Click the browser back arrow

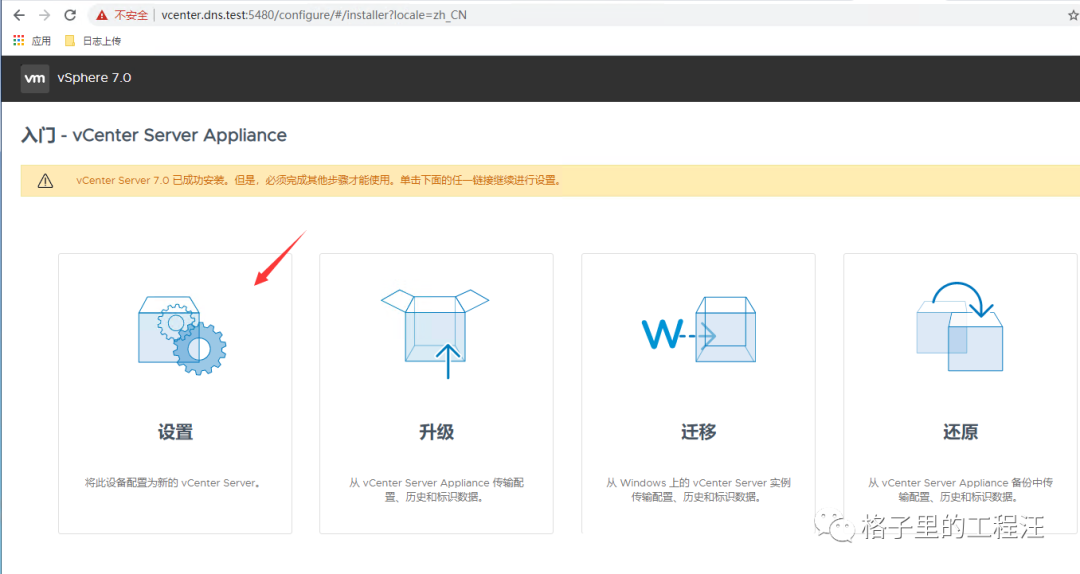[x=19, y=15]
